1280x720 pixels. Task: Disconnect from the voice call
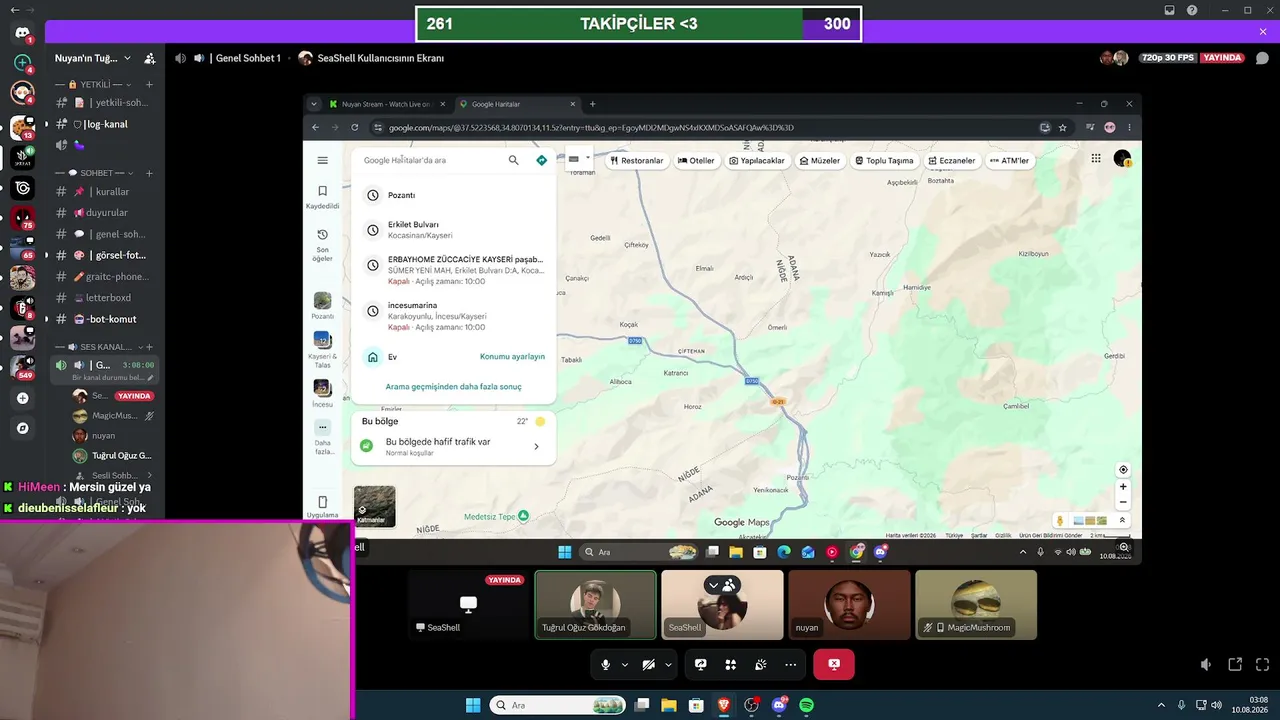(x=834, y=664)
